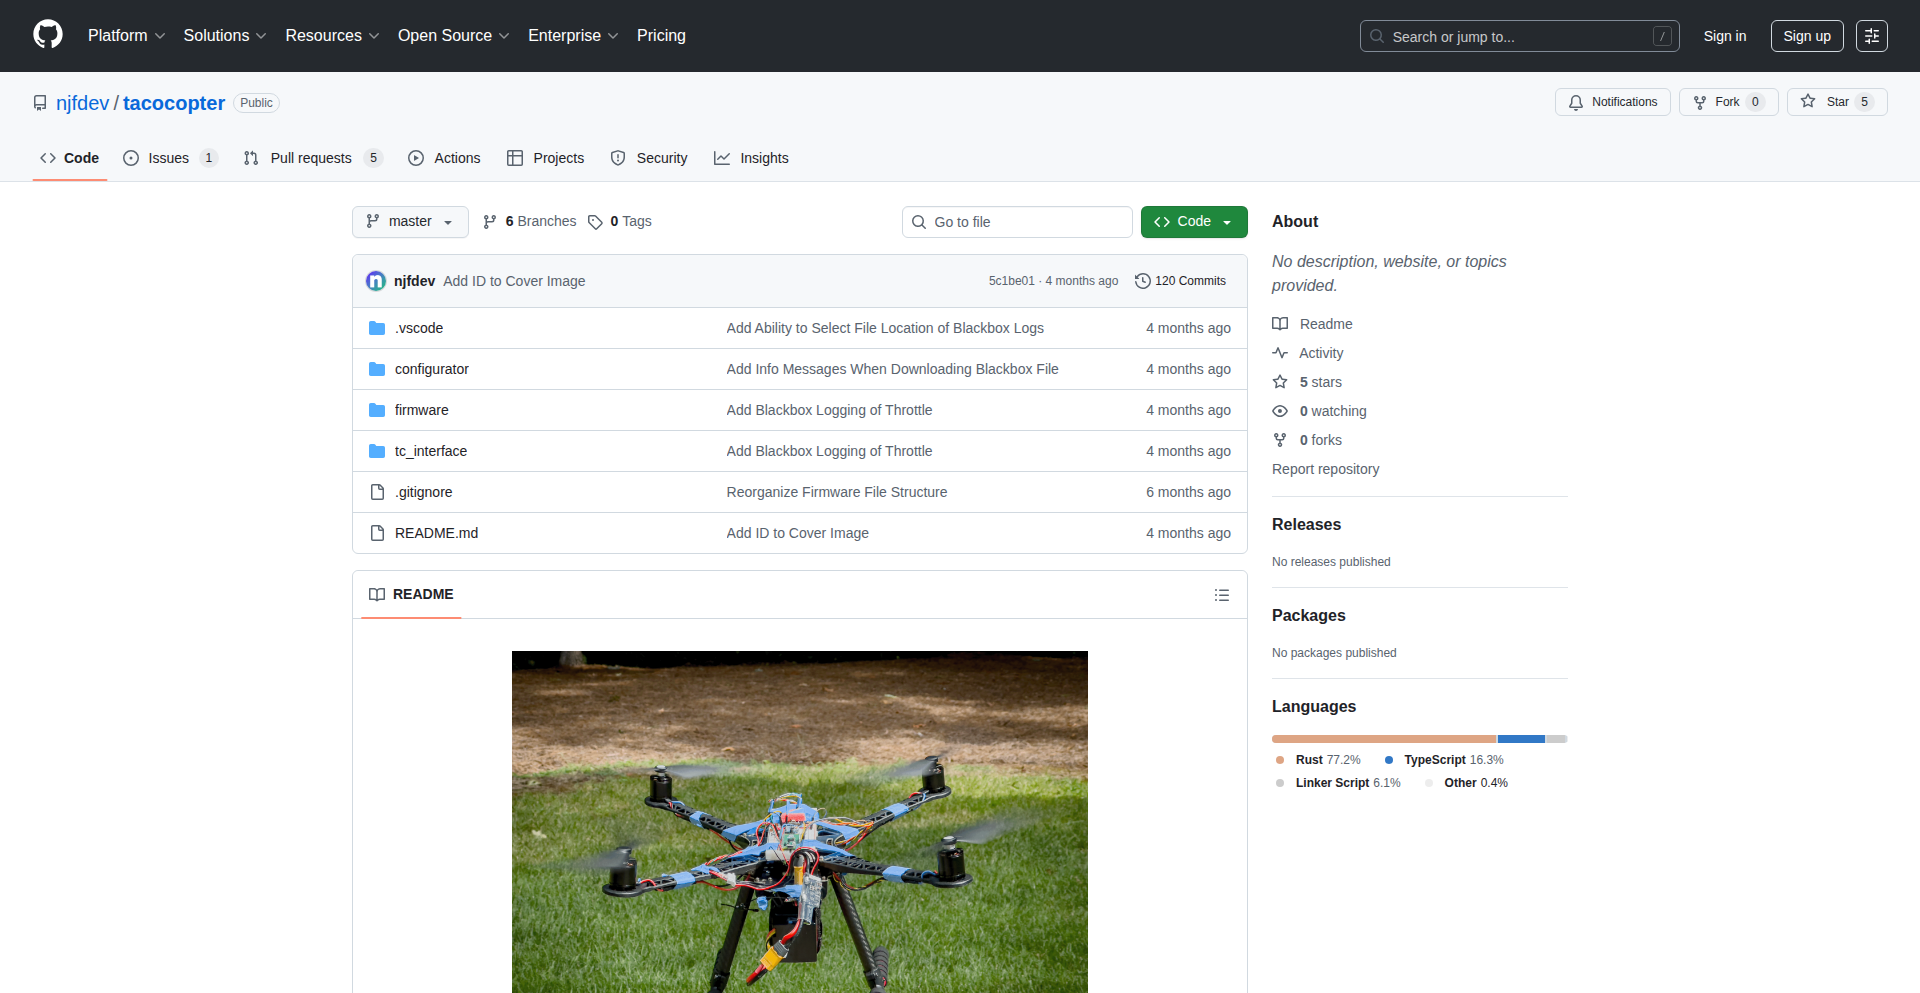
Task: Click the njfdev avatar icon
Action: click(x=376, y=281)
